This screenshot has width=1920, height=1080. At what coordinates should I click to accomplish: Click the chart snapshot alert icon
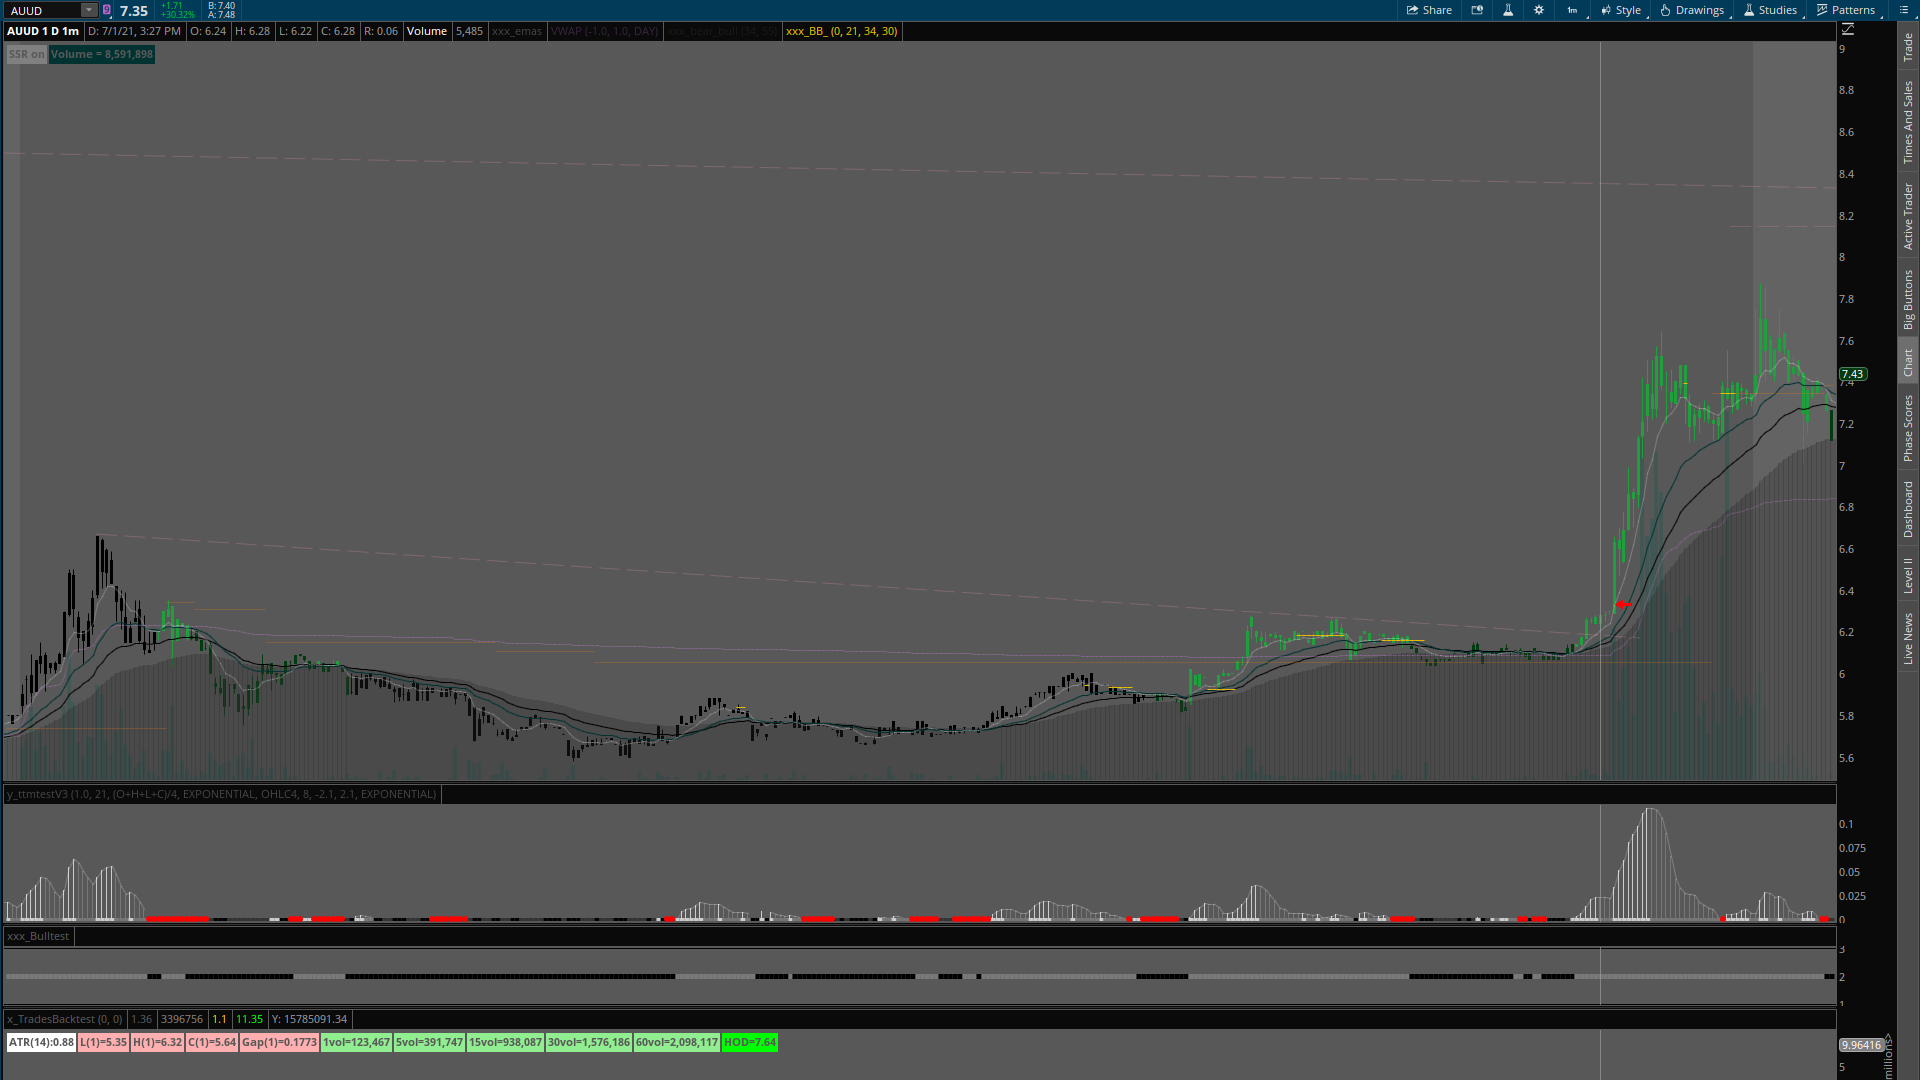tap(1477, 10)
